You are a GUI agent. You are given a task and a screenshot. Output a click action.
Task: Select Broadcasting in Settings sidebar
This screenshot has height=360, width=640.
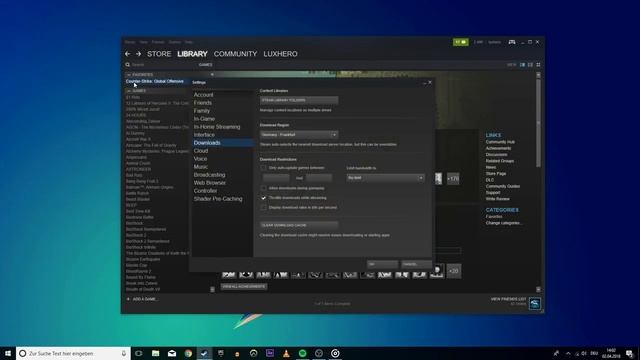(x=209, y=175)
